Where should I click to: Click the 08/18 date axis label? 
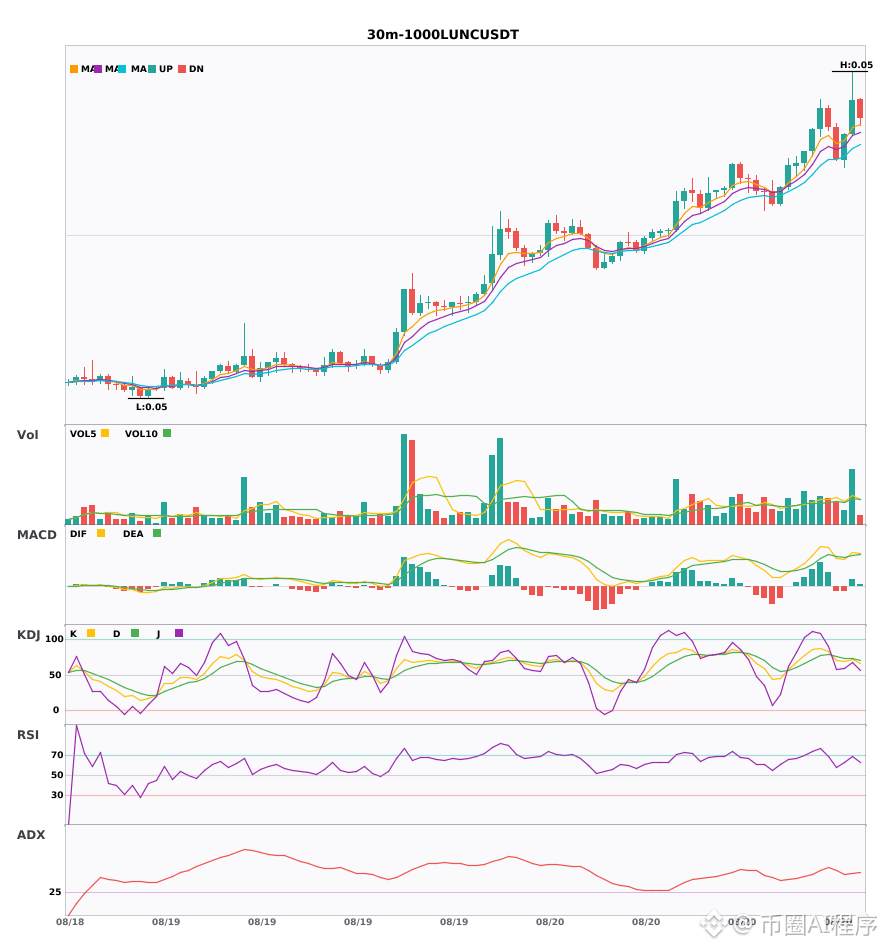pos(70,922)
